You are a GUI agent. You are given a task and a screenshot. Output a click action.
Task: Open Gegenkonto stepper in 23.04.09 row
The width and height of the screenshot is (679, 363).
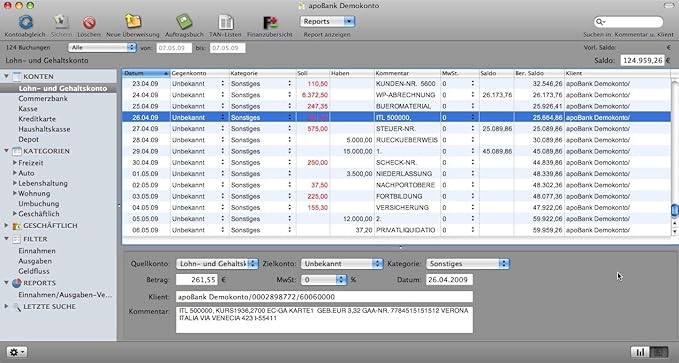[223, 83]
